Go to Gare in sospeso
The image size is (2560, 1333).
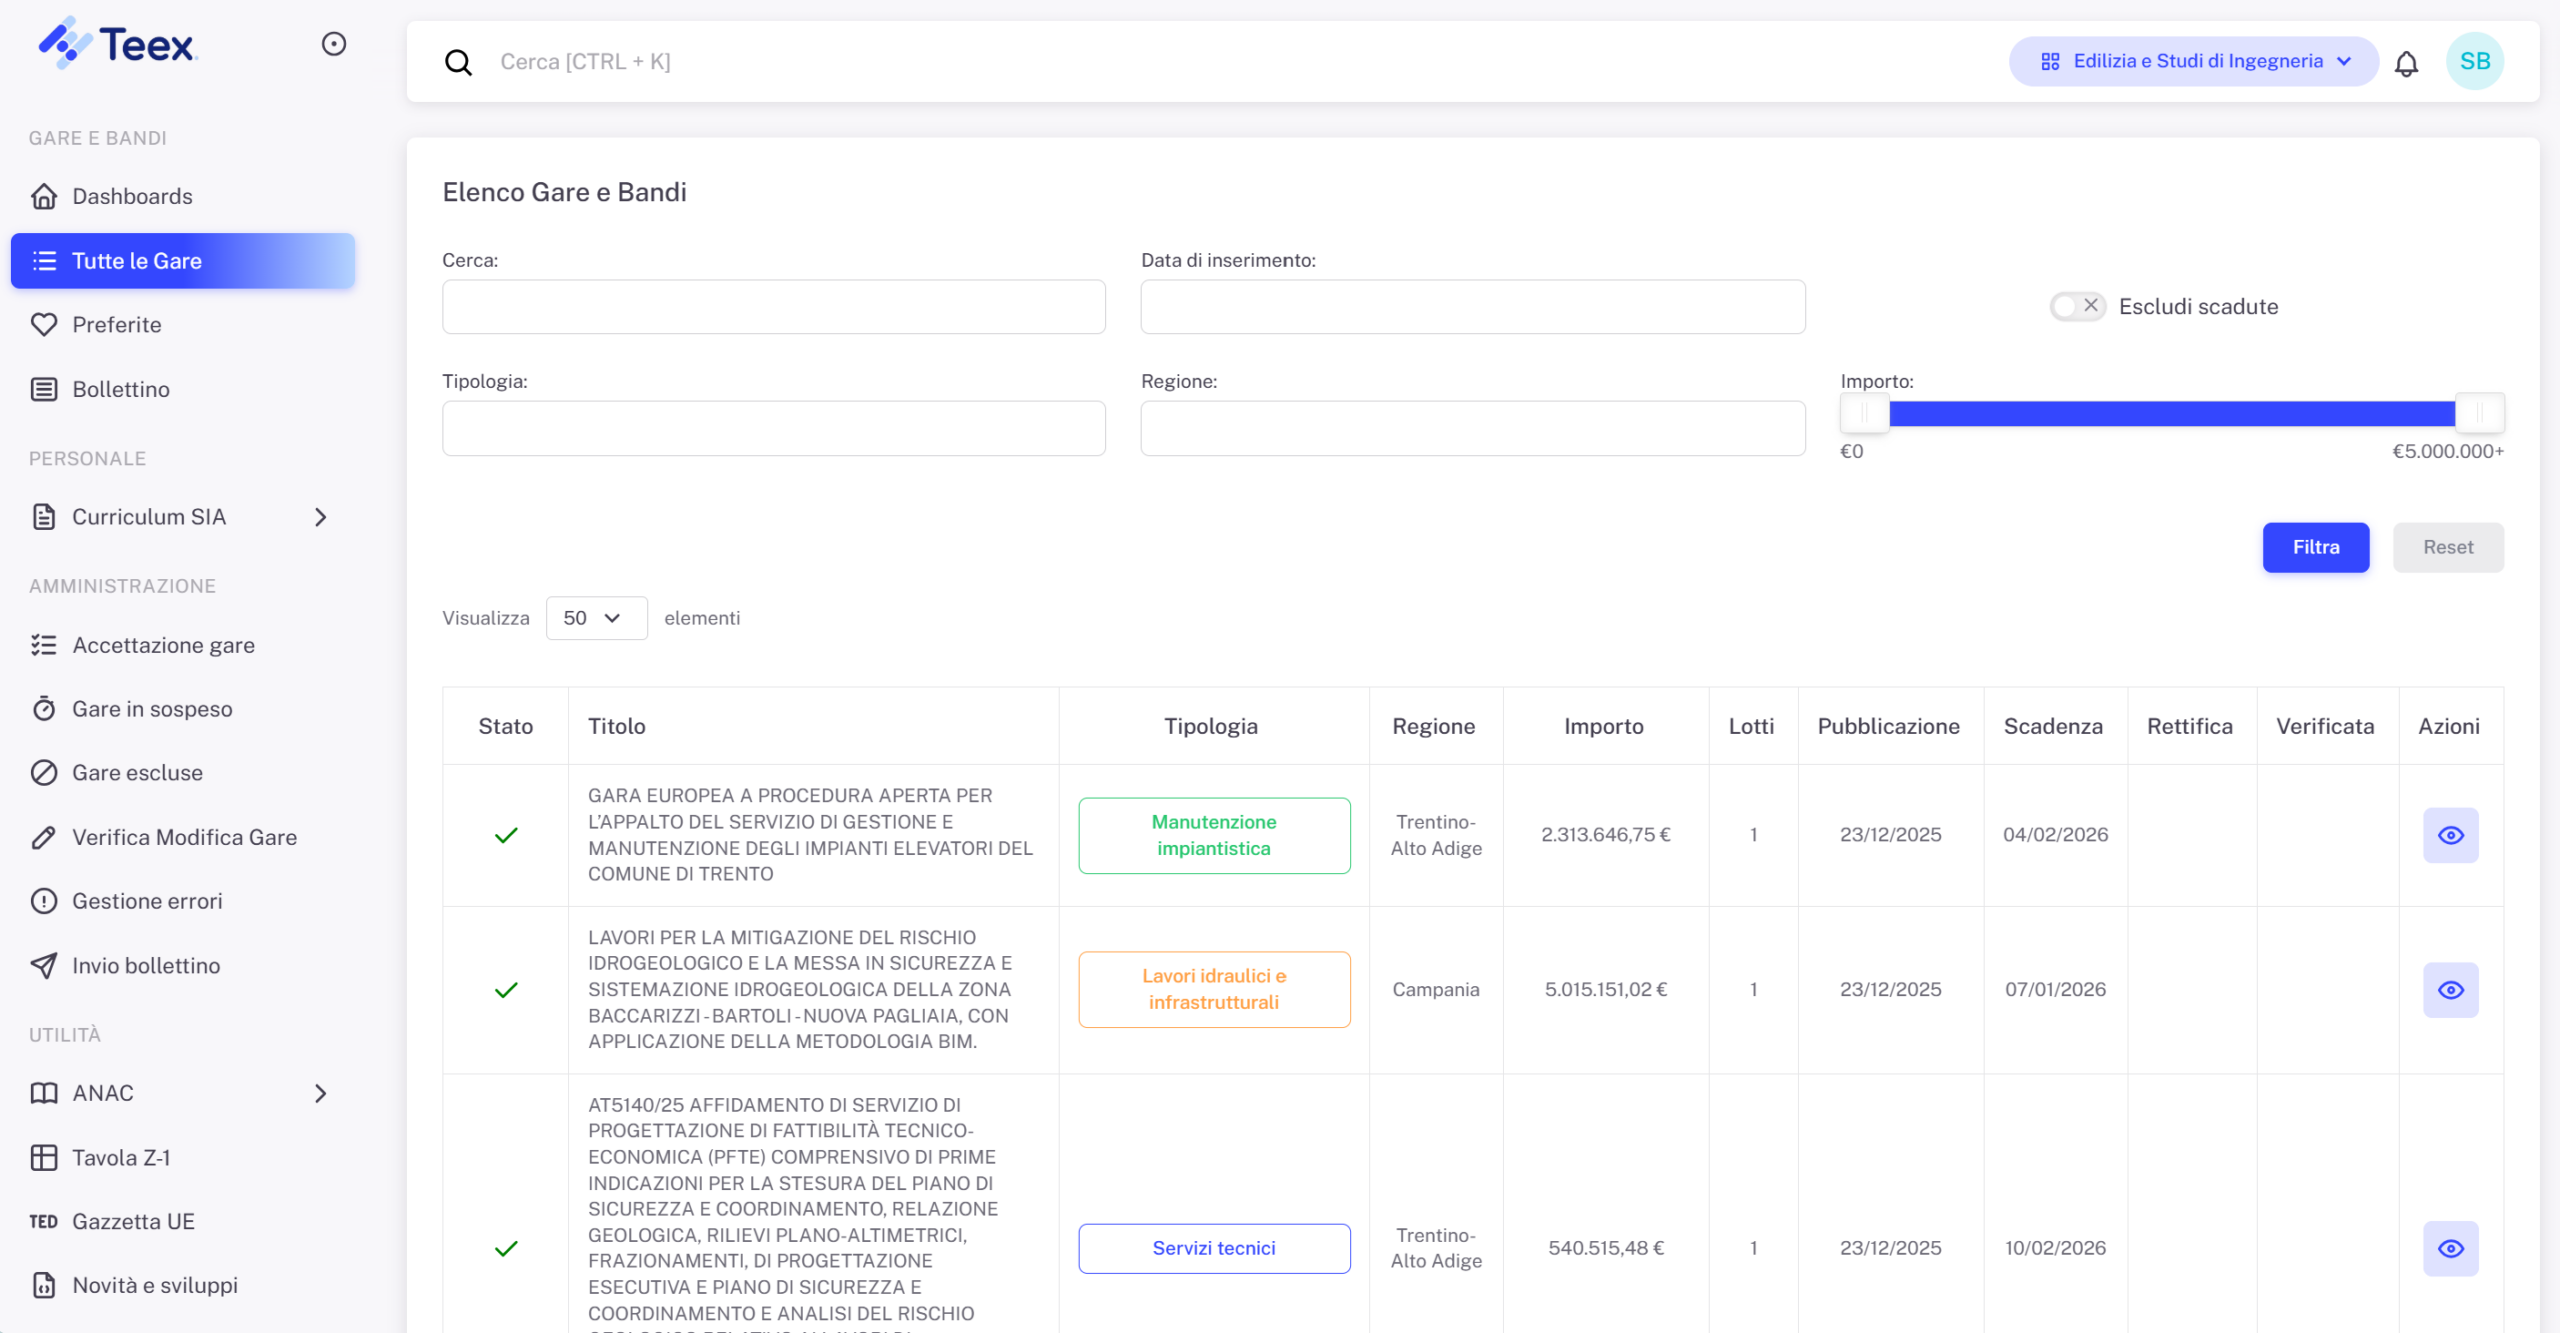tap(151, 709)
